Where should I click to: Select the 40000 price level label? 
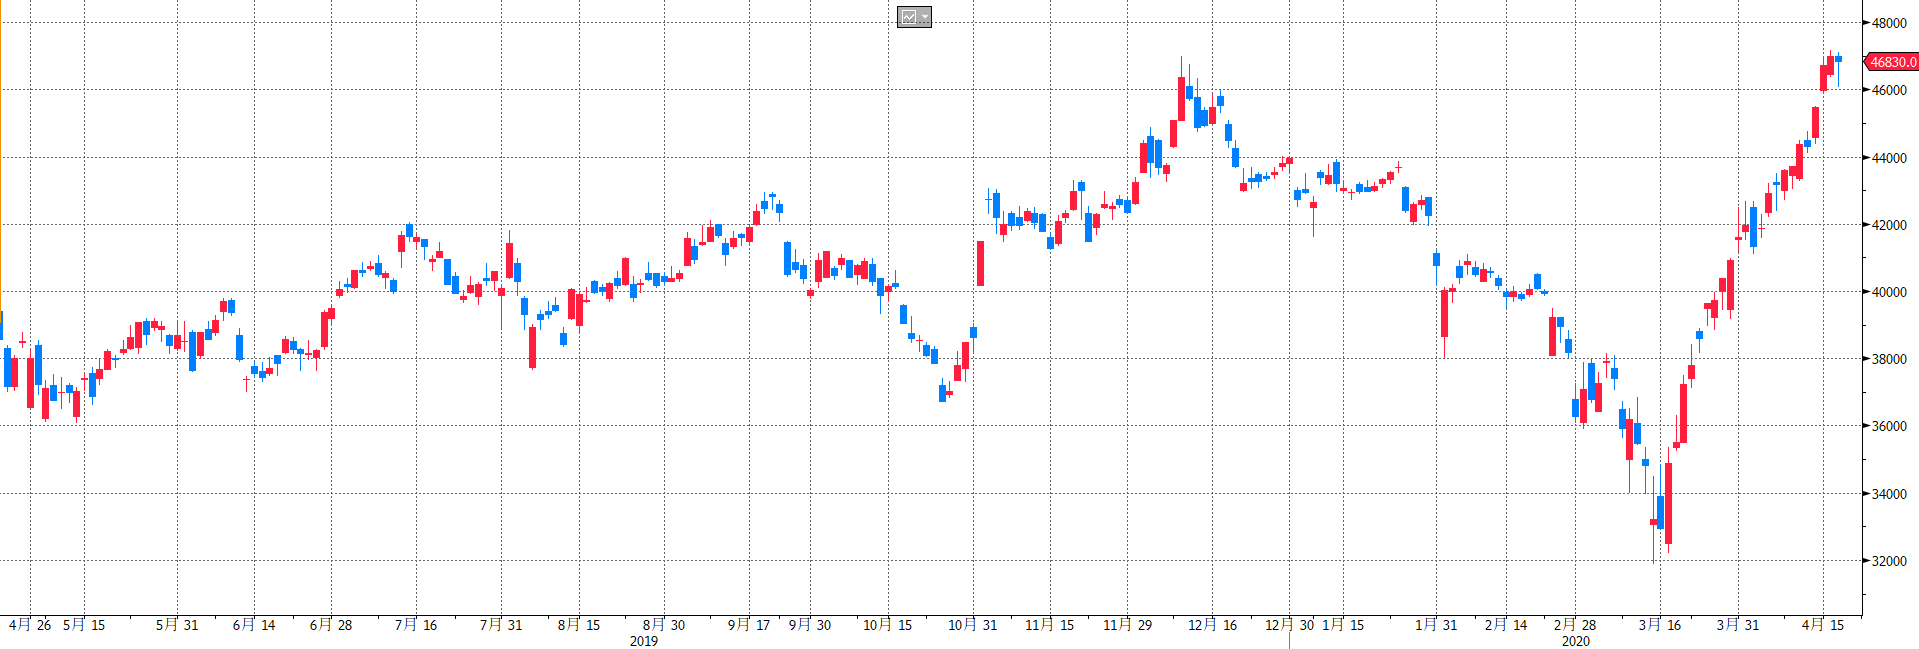(x=1889, y=292)
